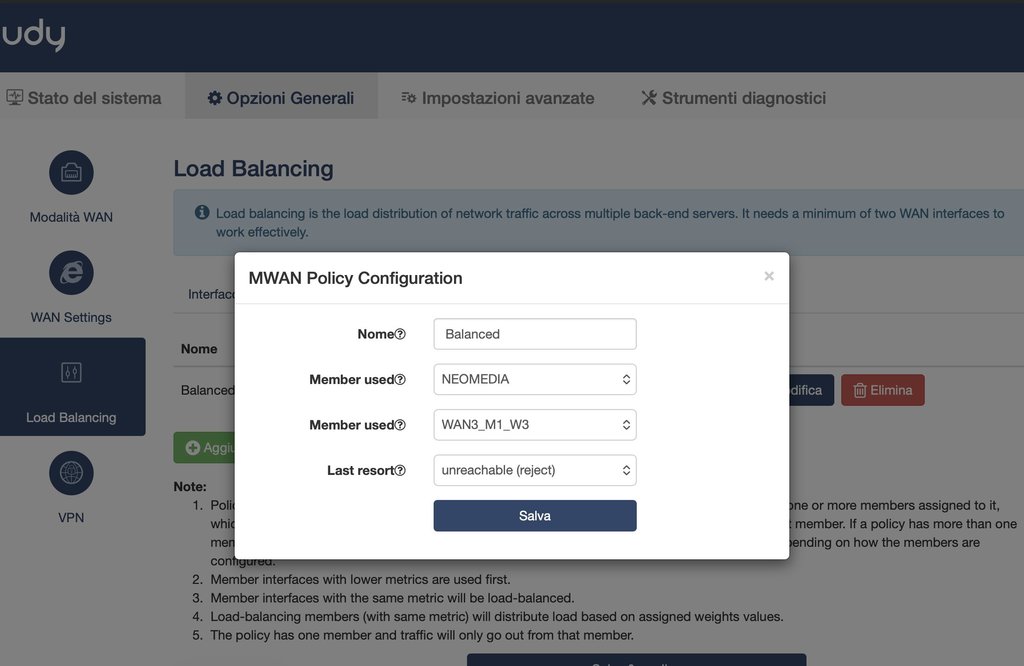Close the MWAN Policy Configuration dialog

pyautogui.click(x=769, y=276)
